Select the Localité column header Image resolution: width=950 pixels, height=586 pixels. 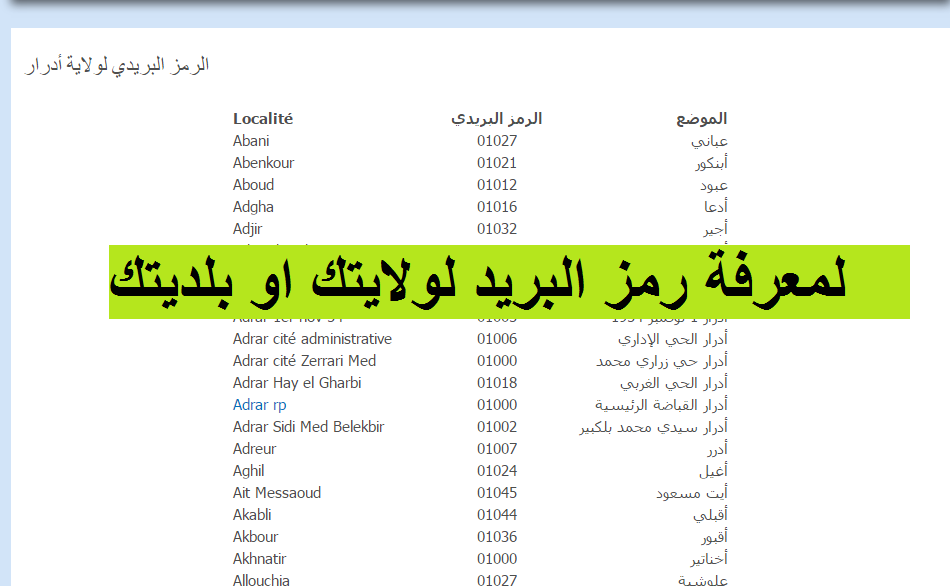tap(263, 119)
